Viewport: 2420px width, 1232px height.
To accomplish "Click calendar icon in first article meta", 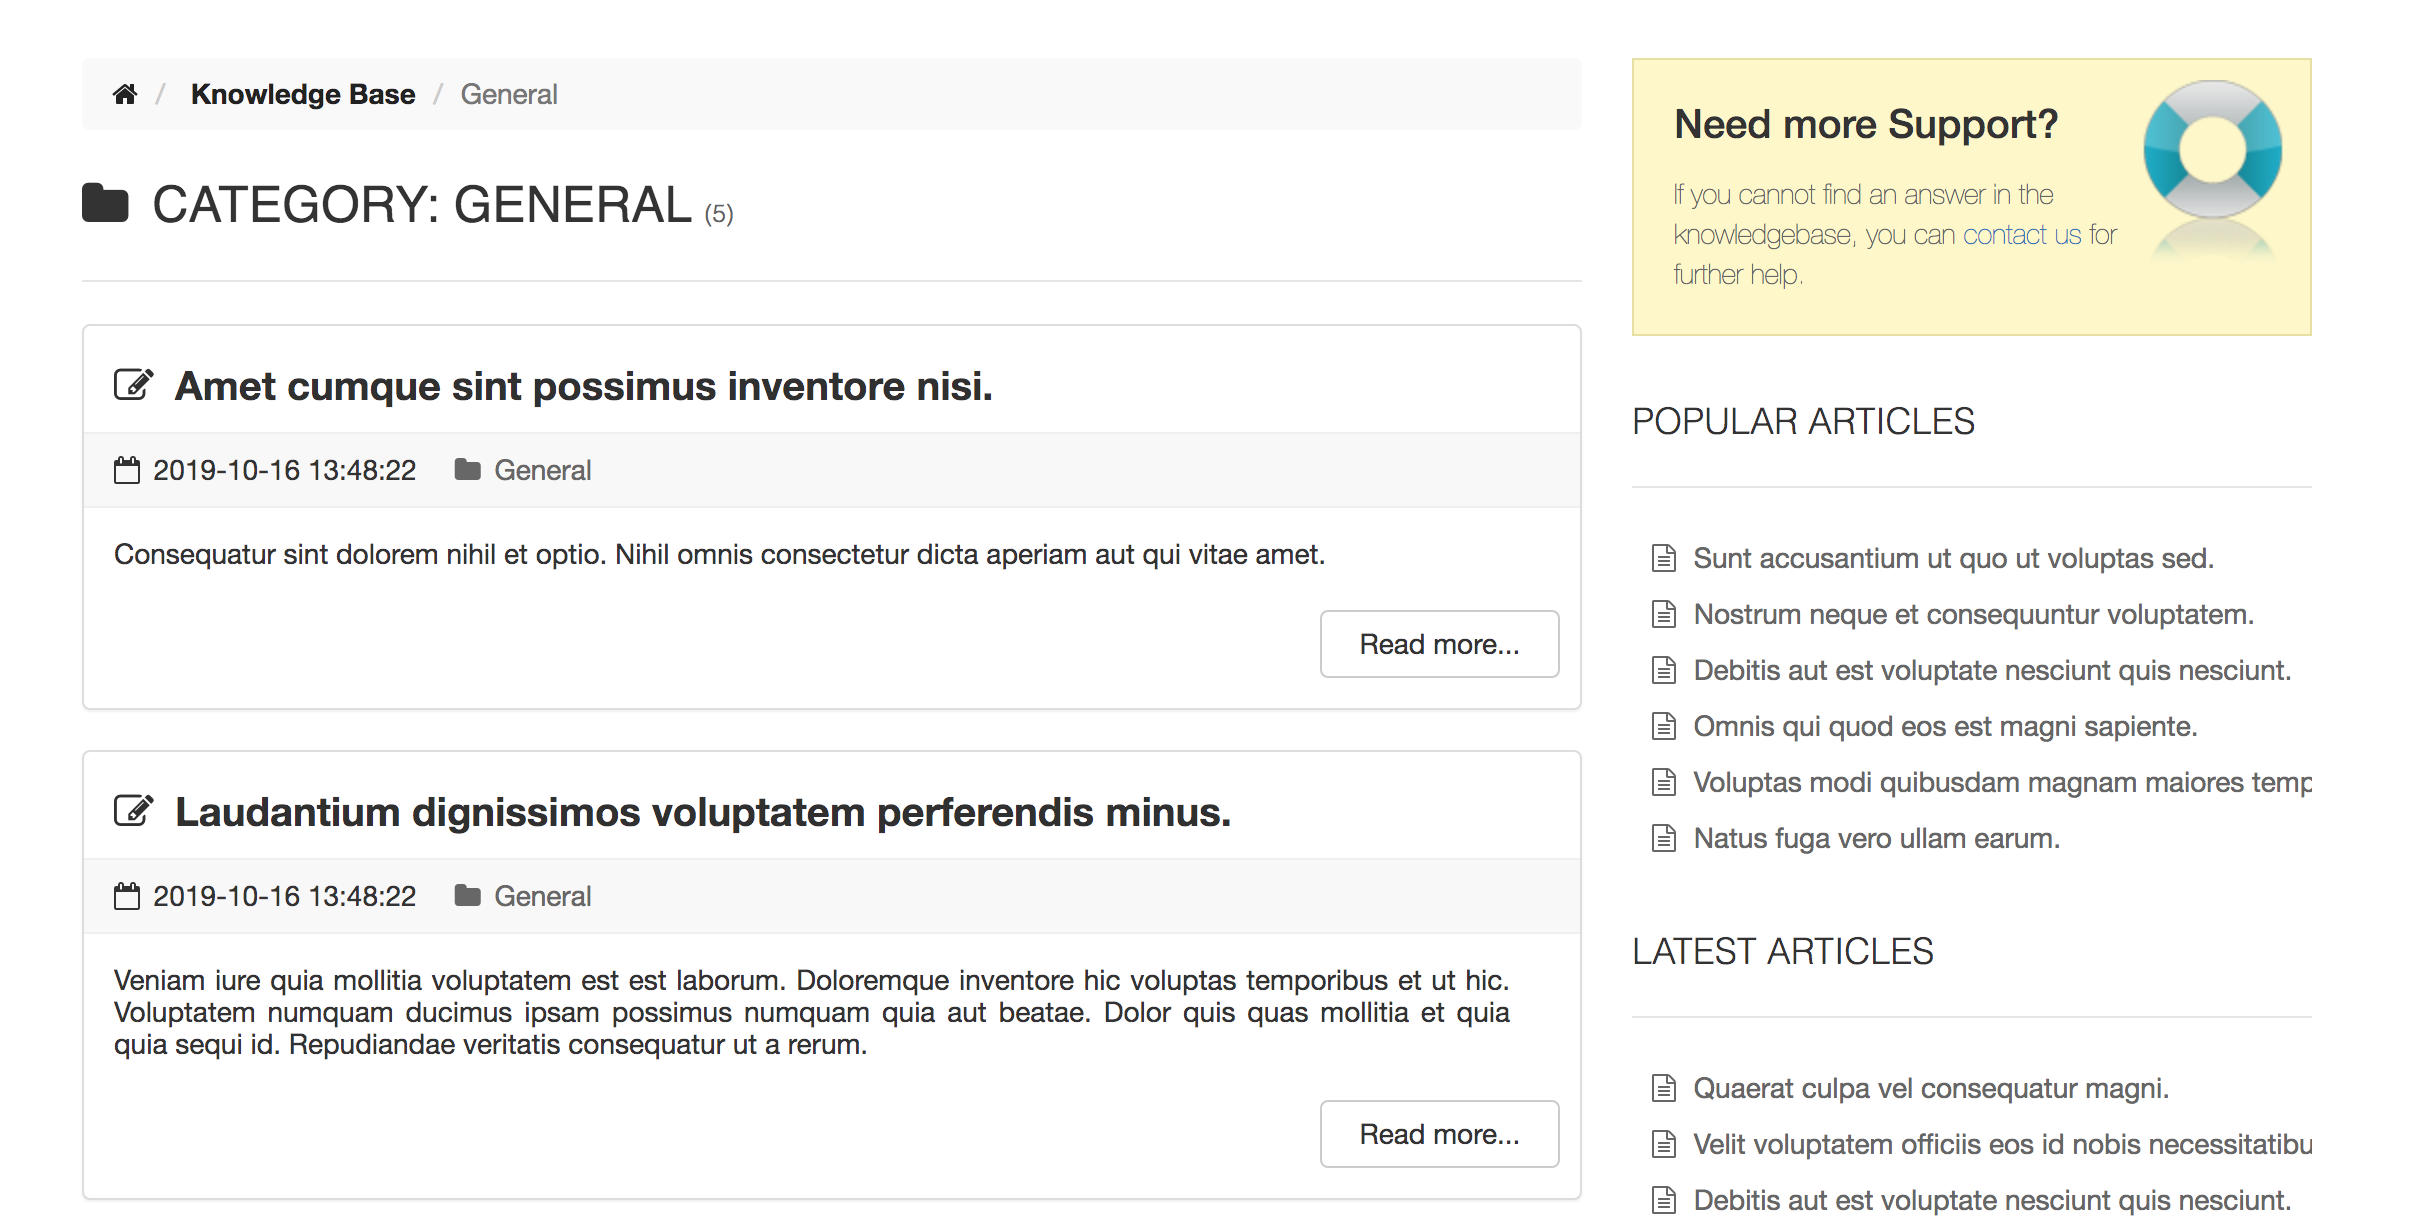I will 127,470.
